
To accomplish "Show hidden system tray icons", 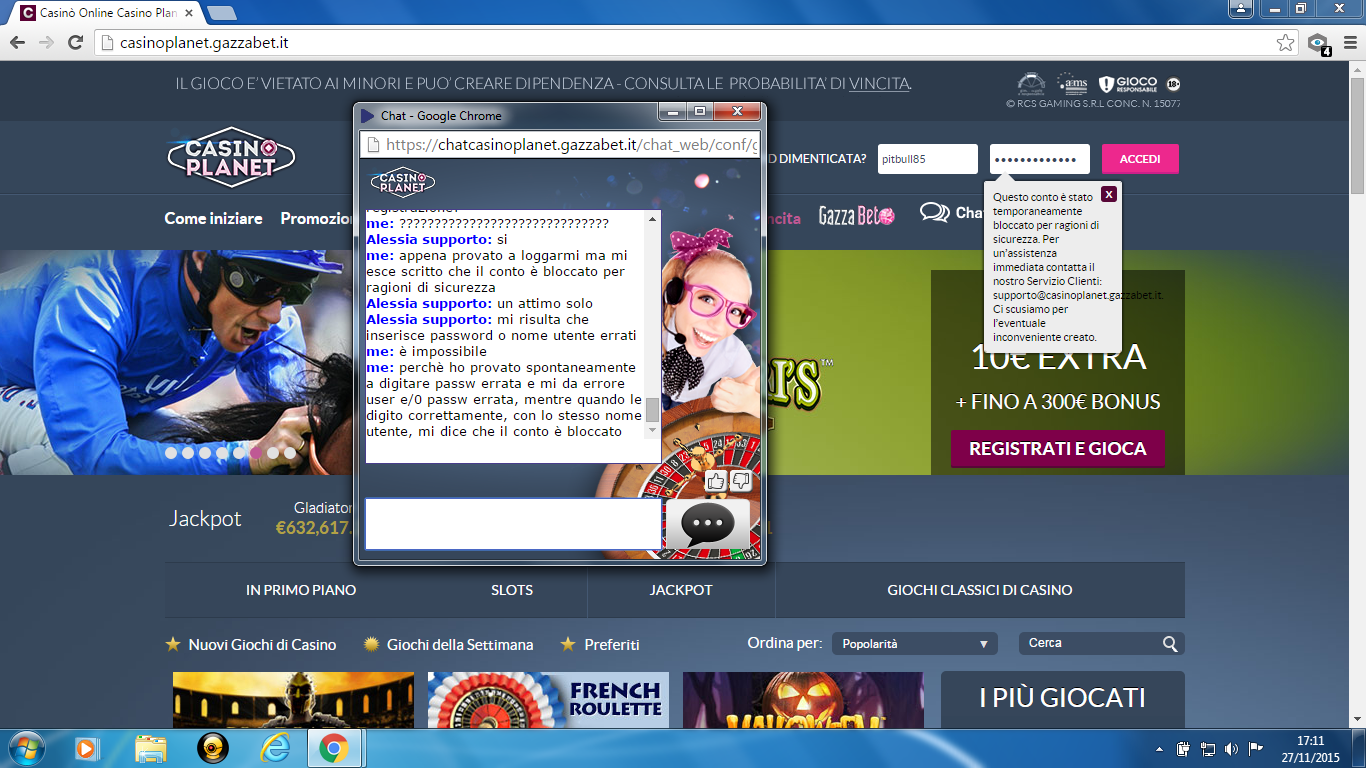I will [1160, 749].
